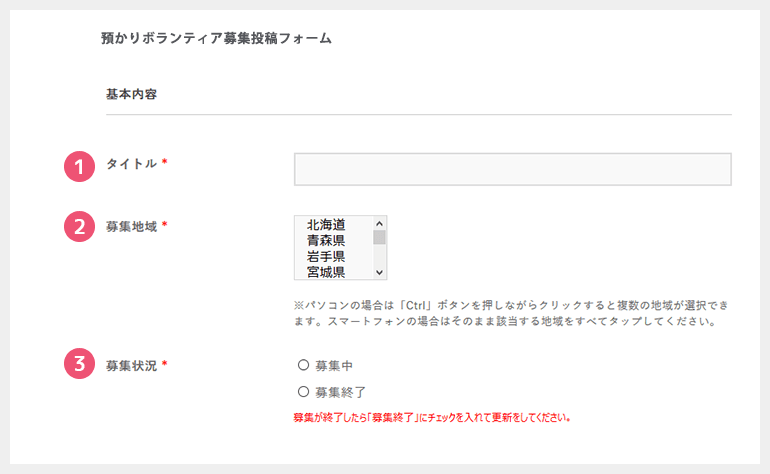Click the pink number 3 badge

79,365
